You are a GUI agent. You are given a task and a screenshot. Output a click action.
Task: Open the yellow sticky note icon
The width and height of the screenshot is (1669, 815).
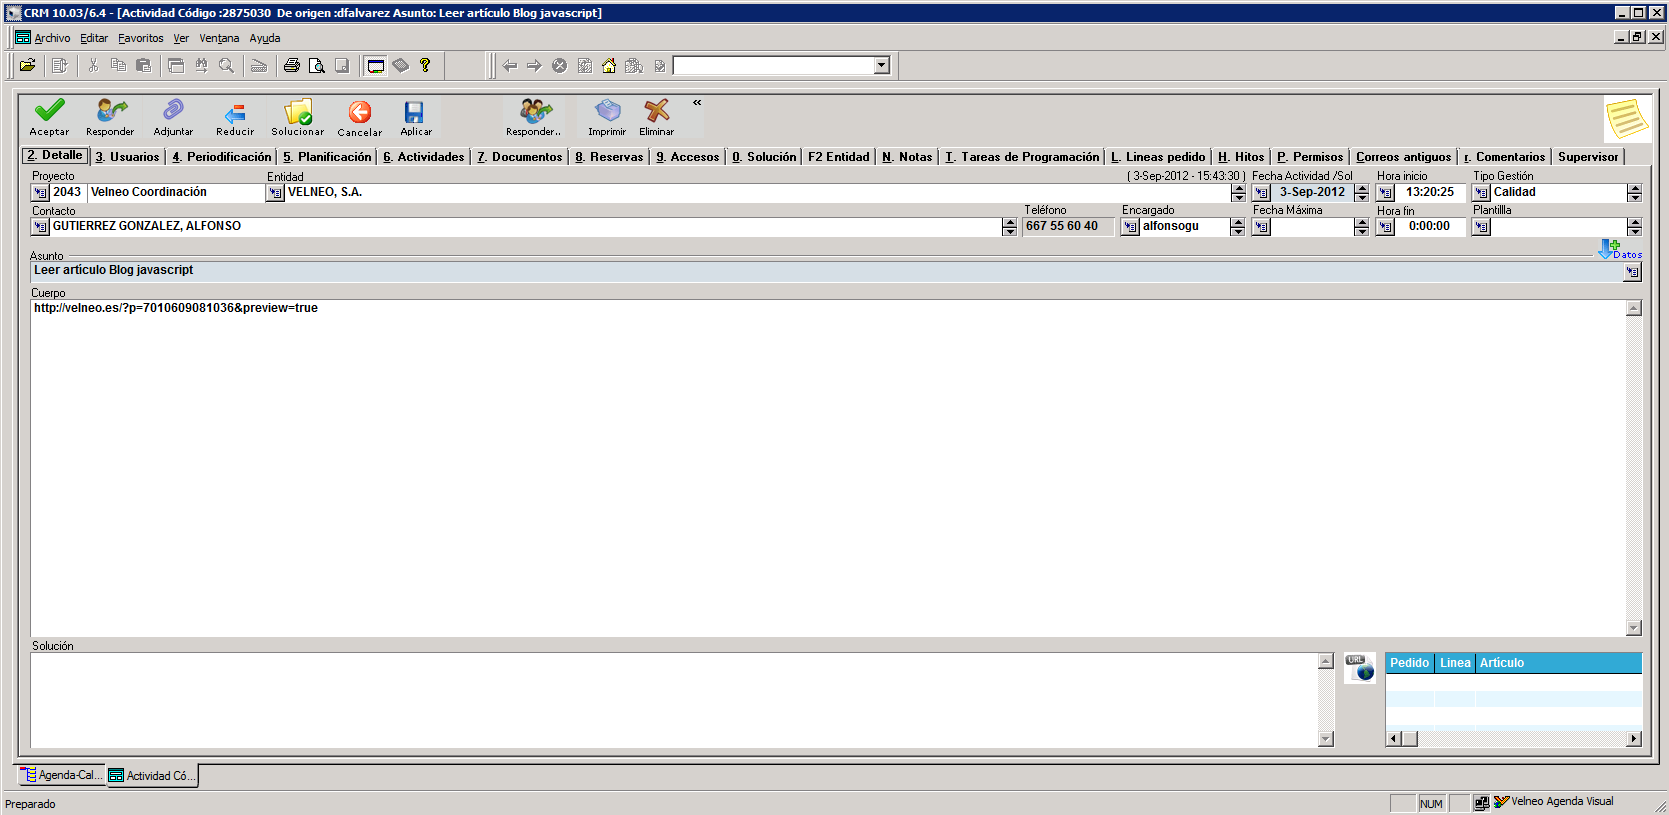1626,119
